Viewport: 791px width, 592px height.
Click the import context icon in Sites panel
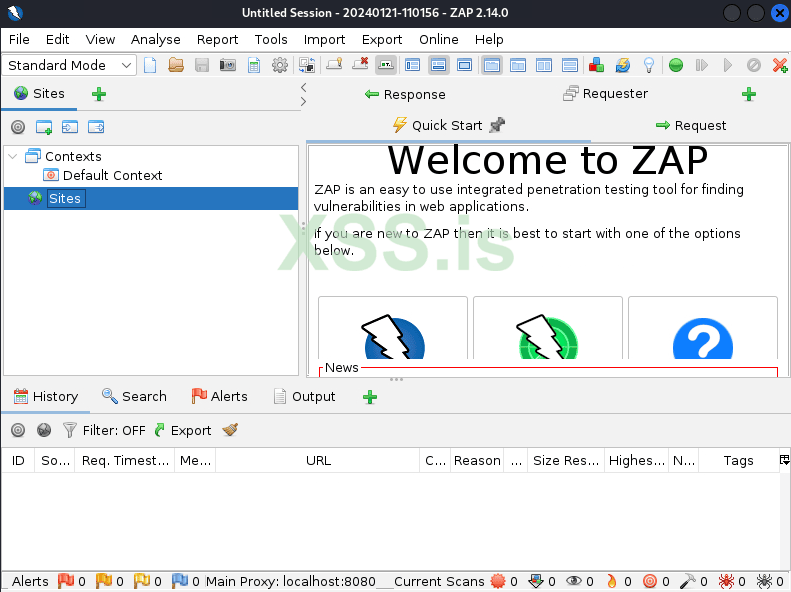[70, 127]
